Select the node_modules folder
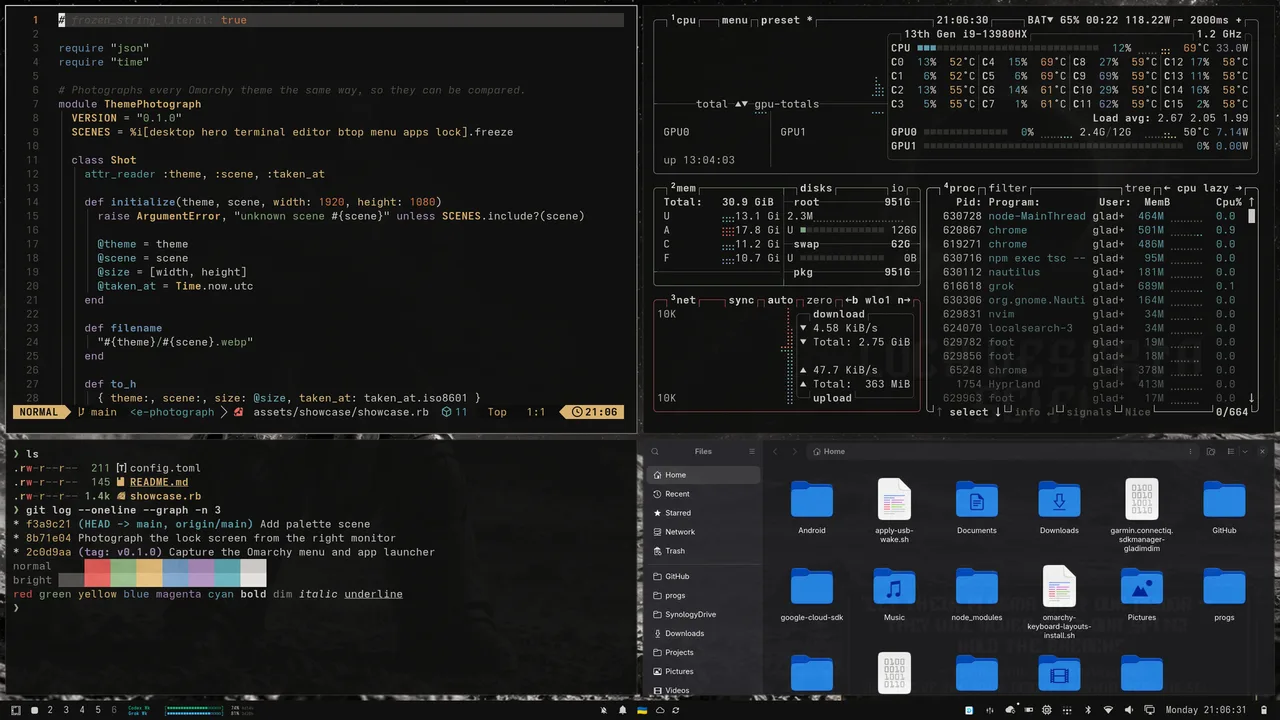1280x720 pixels. [x=977, y=587]
